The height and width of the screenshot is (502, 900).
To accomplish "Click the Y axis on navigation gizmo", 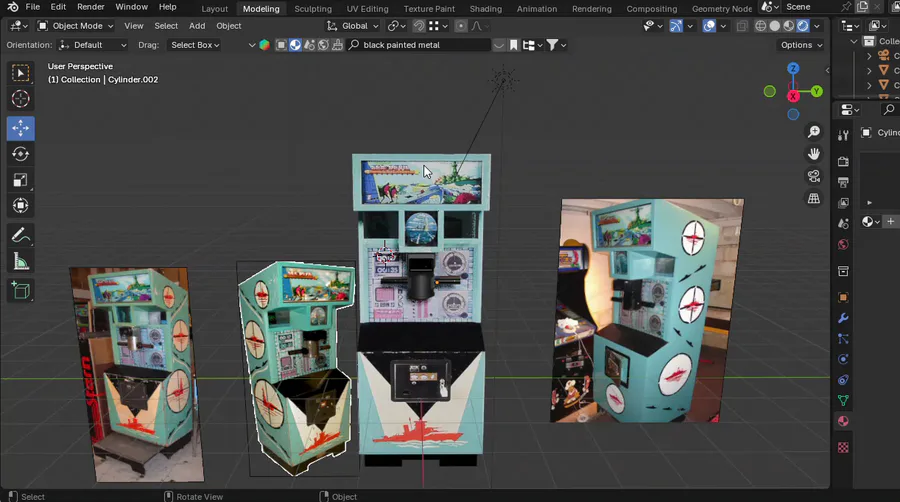I will [816, 91].
